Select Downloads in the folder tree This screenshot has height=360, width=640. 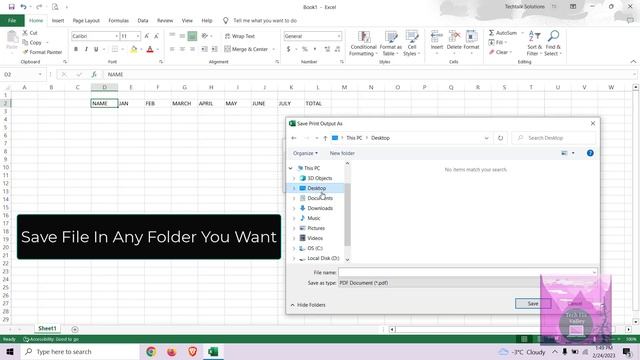320,208
